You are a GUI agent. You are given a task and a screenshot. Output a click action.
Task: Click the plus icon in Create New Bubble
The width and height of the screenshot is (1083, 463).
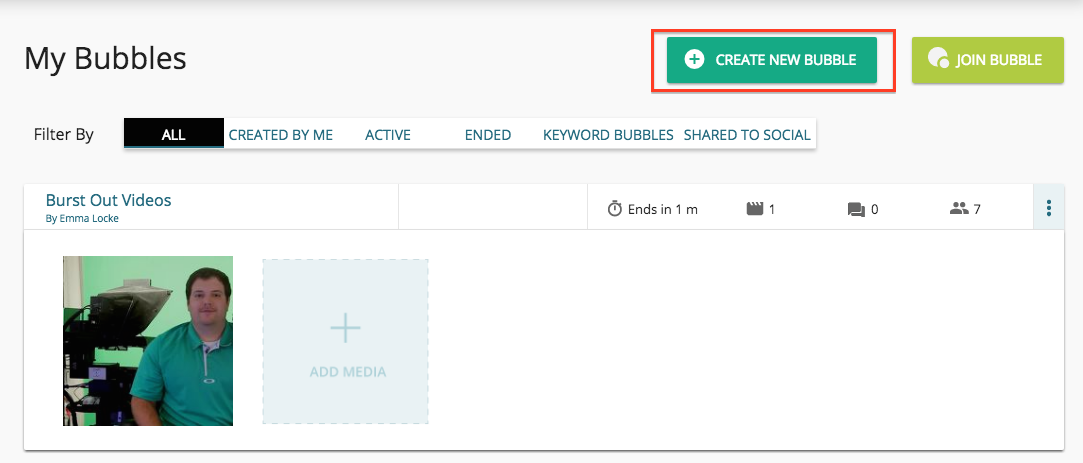[x=694, y=60]
